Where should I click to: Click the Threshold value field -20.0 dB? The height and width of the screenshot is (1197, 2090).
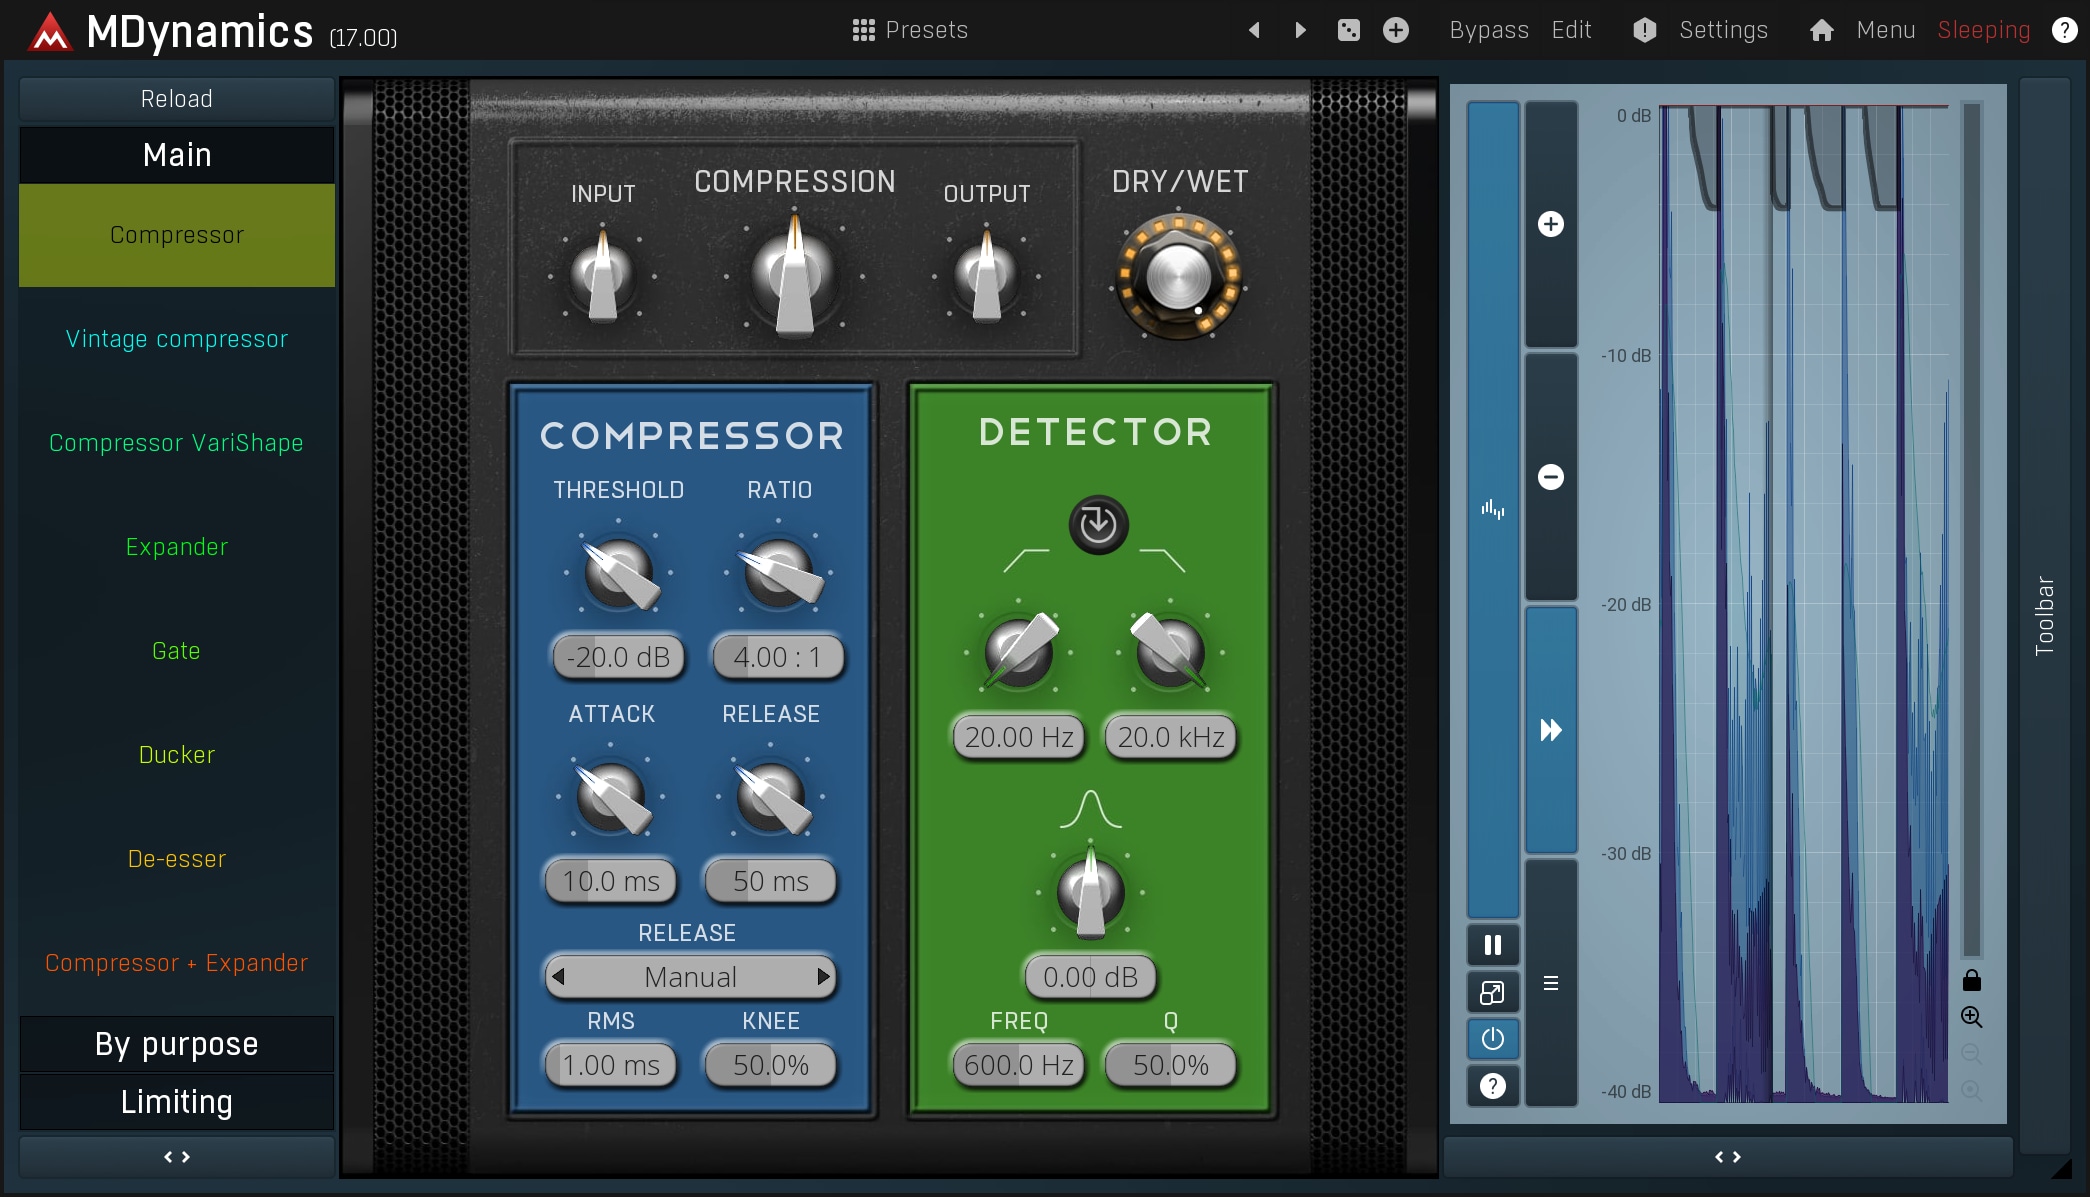(x=618, y=657)
